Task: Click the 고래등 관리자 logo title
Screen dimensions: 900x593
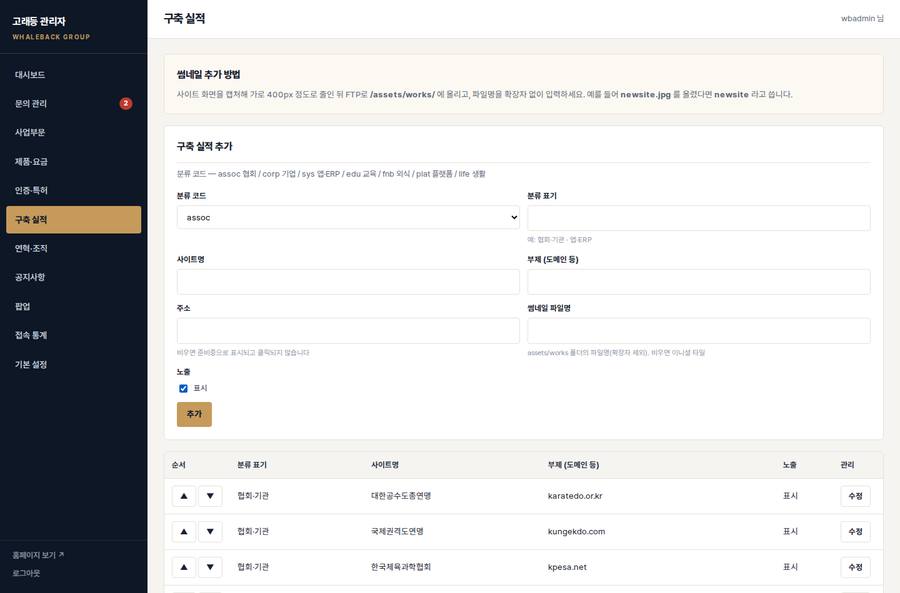Action: pos(39,21)
